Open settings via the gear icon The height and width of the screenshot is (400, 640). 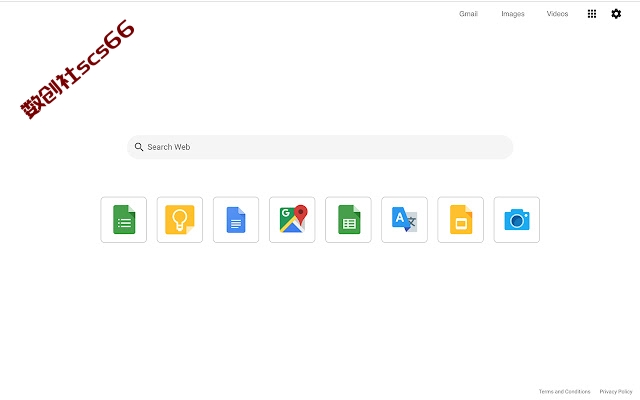(616, 14)
